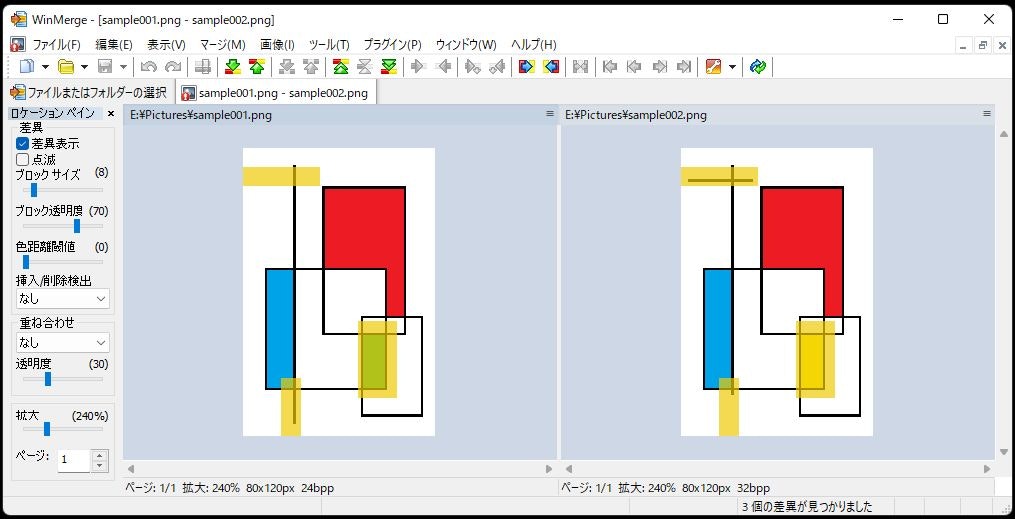Copy difference to the left
Image resolution: width=1015 pixels, height=519 pixels.
tap(443, 66)
